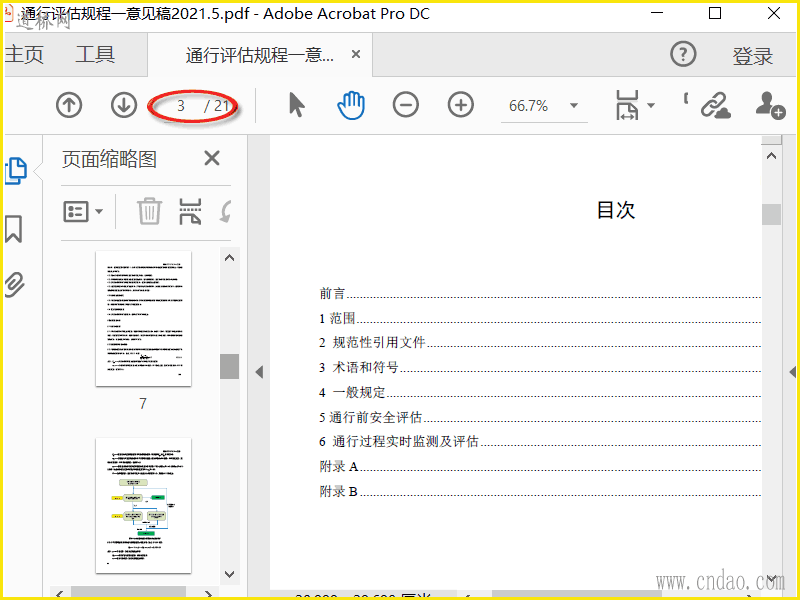Image resolution: width=800 pixels, height=600 pixels.
Task: Click the document vertical scrollbar handle
Action: point(771,214)
